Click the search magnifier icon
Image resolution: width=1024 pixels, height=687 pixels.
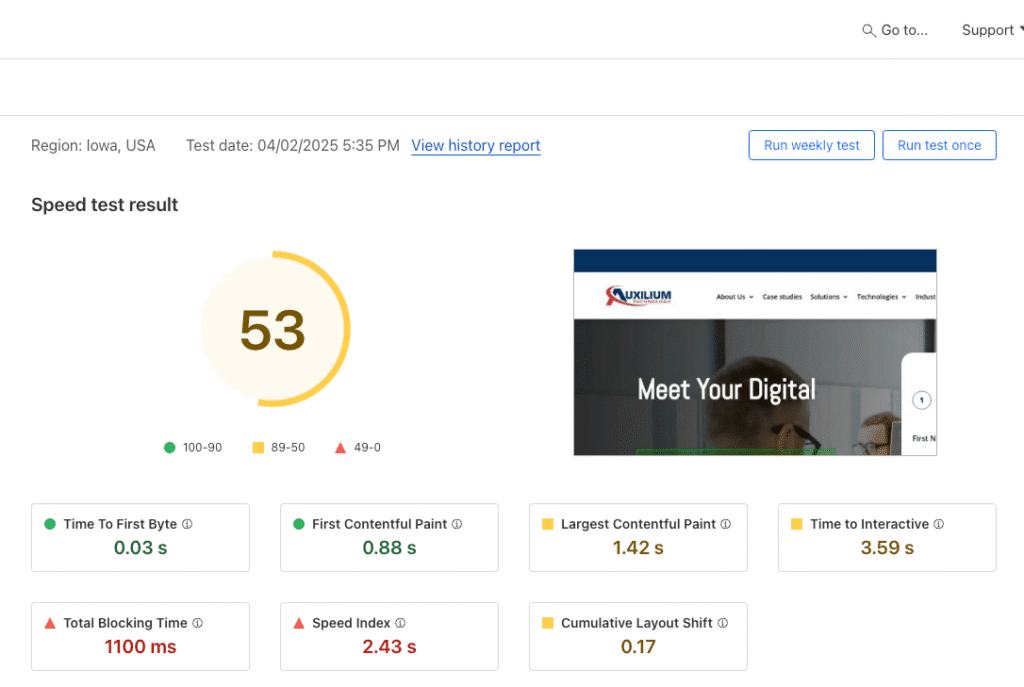869,31
